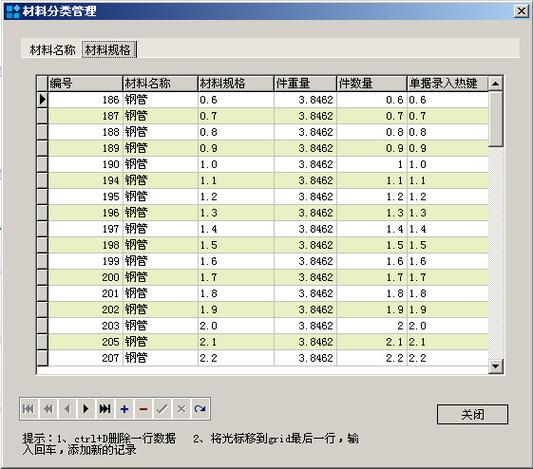Click 材料规格 cell with value 1.5
This screenshot has width=533, height=469.
tap(236, 245)
